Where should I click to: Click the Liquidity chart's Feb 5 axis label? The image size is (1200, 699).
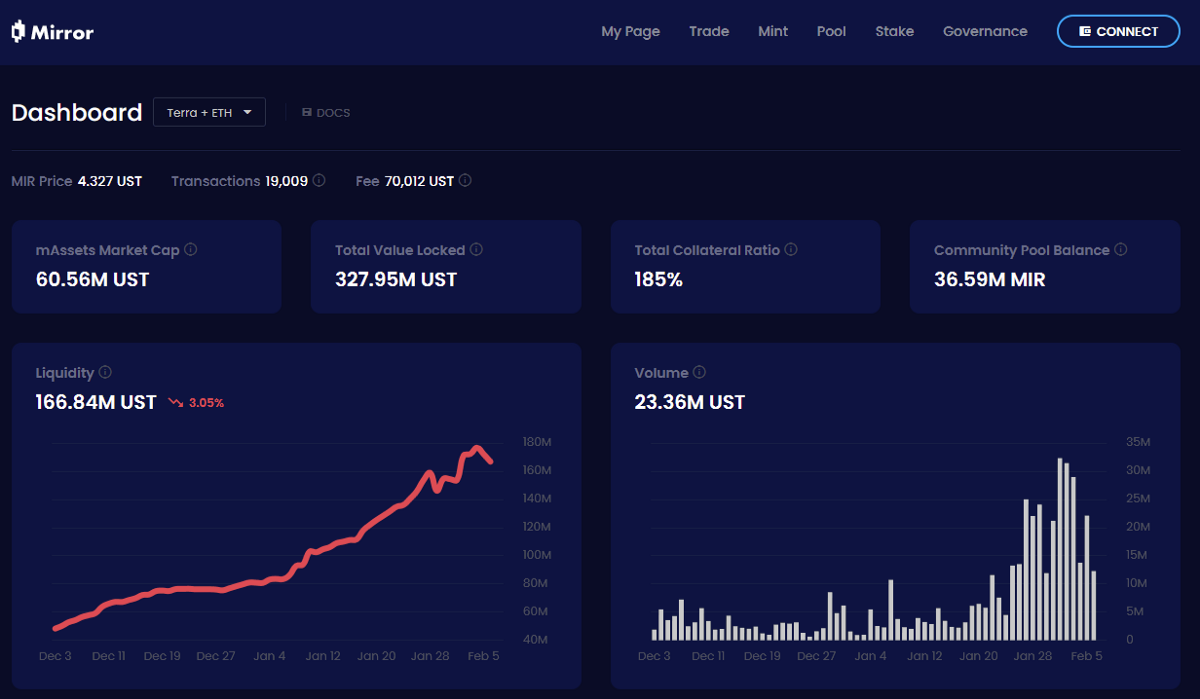[483, 656]
